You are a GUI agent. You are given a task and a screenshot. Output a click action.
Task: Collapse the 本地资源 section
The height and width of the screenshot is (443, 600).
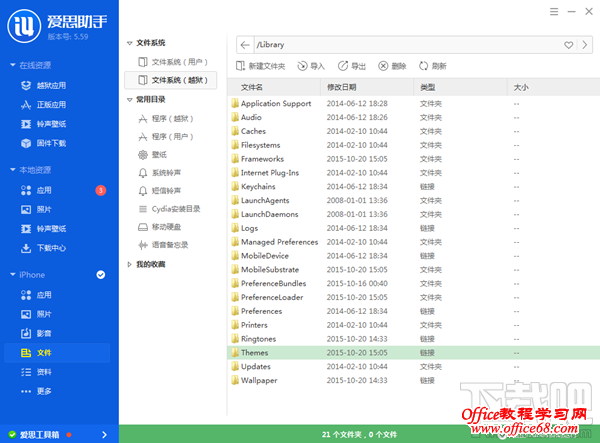pyautogui.click(x=13, y=169)
